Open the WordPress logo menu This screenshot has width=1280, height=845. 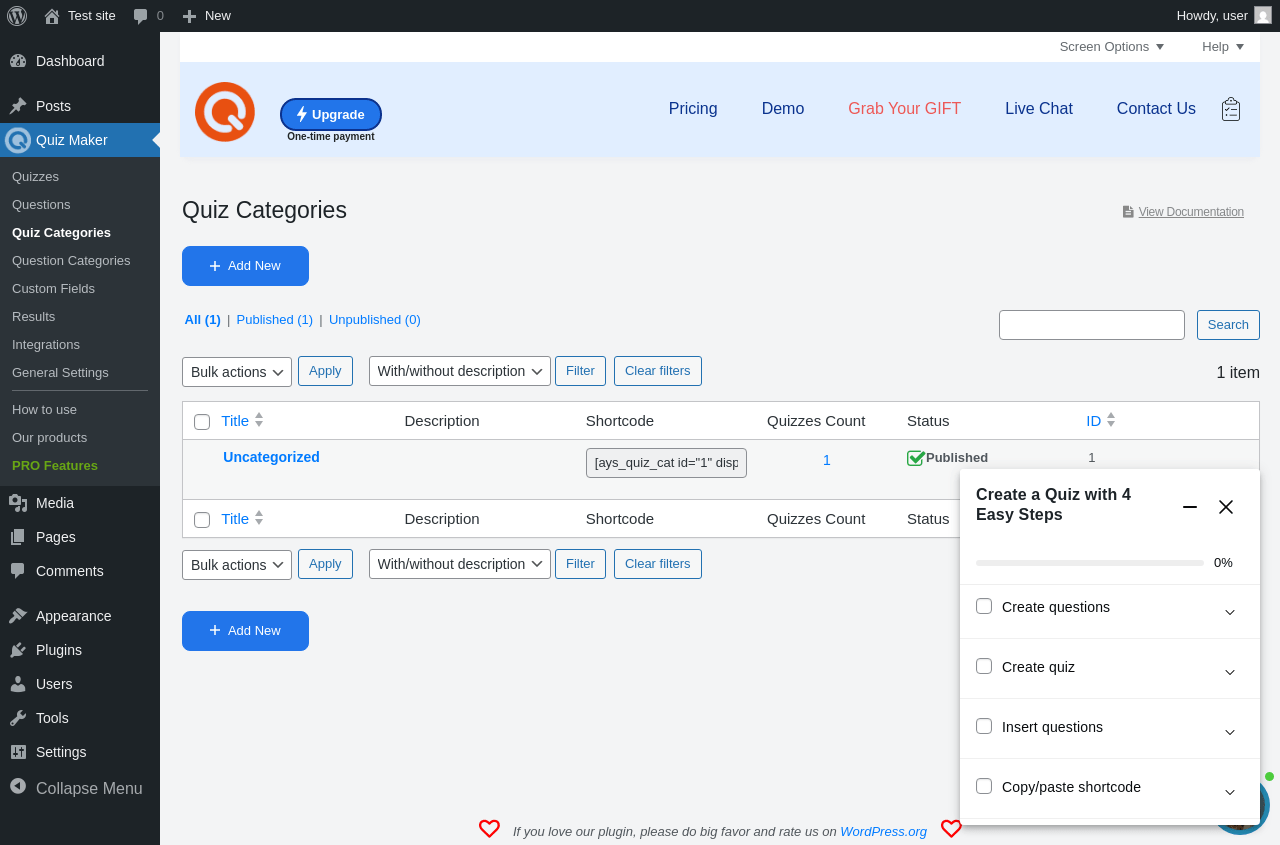click(17, 16)
